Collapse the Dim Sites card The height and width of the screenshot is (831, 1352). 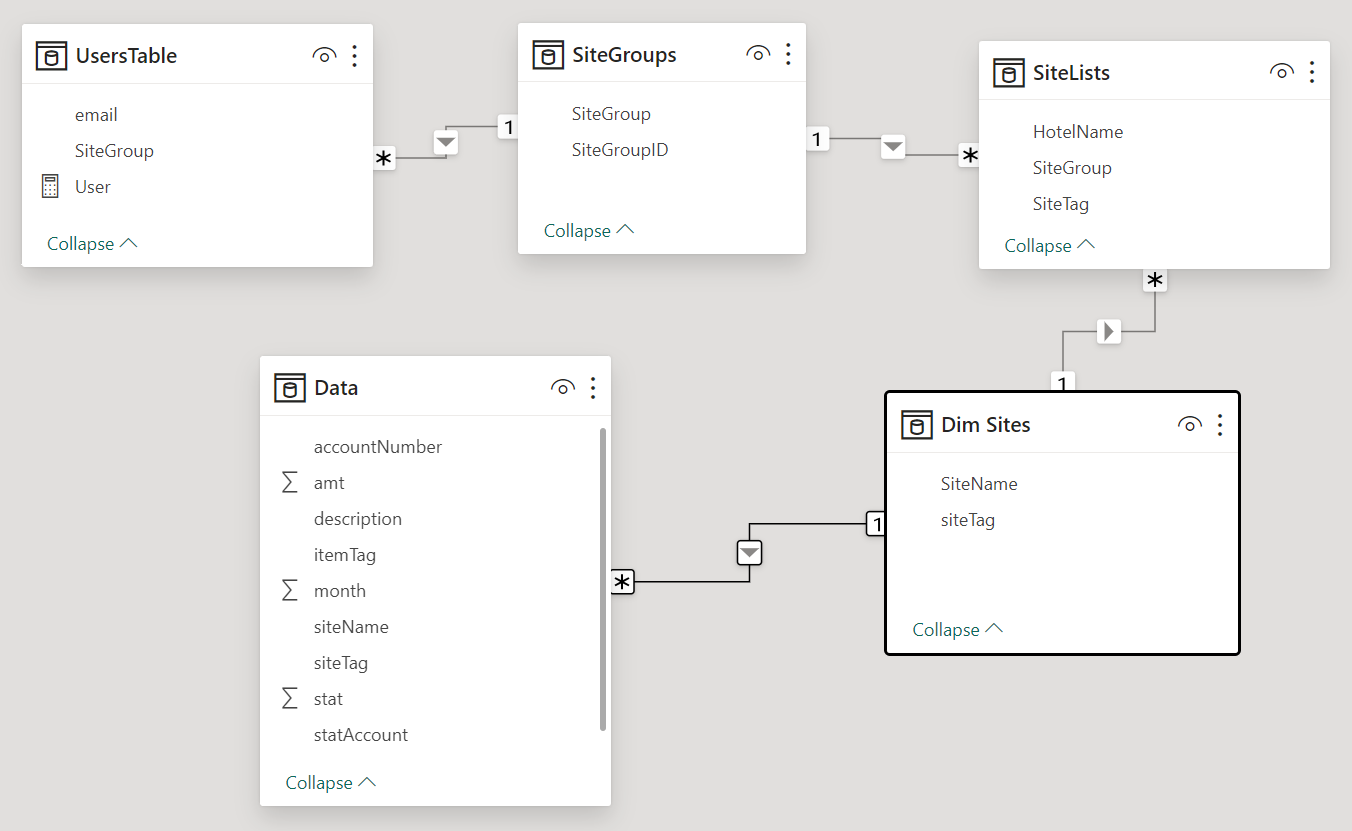[x=958, y=630]
